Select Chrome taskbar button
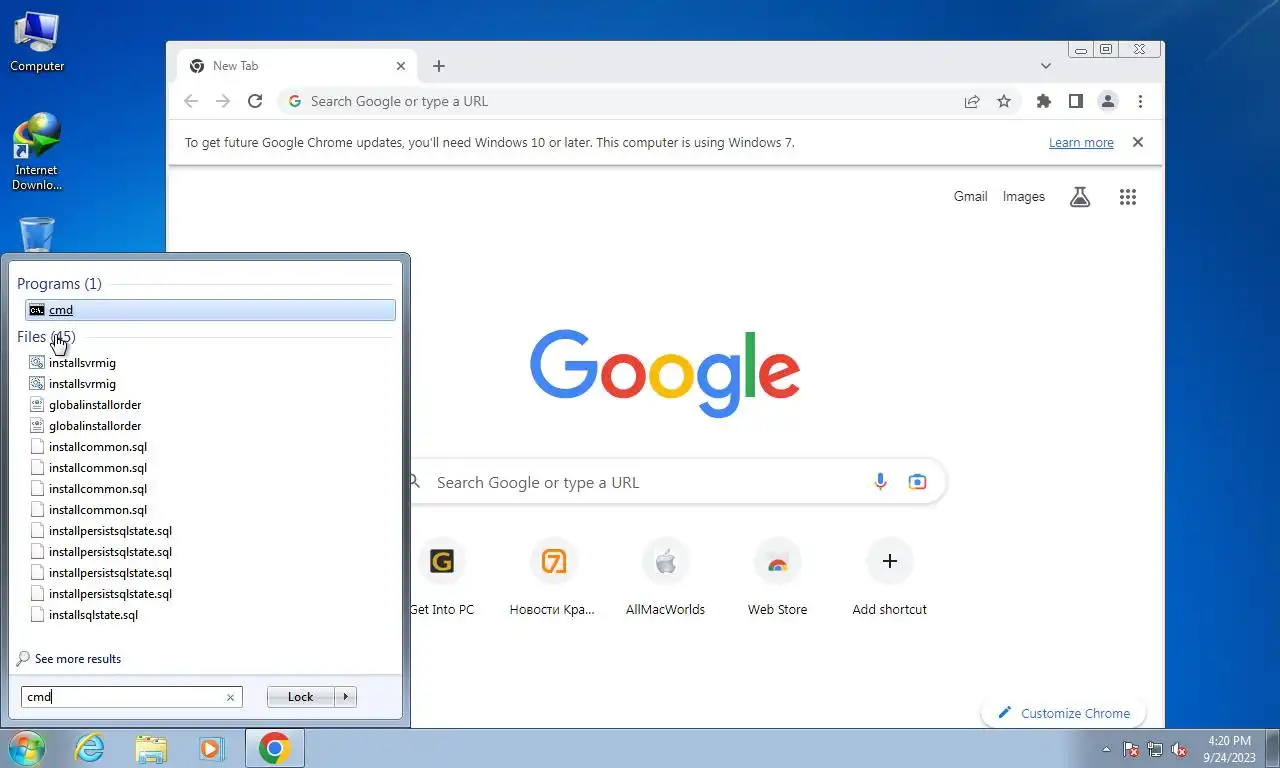 [275, 748]
